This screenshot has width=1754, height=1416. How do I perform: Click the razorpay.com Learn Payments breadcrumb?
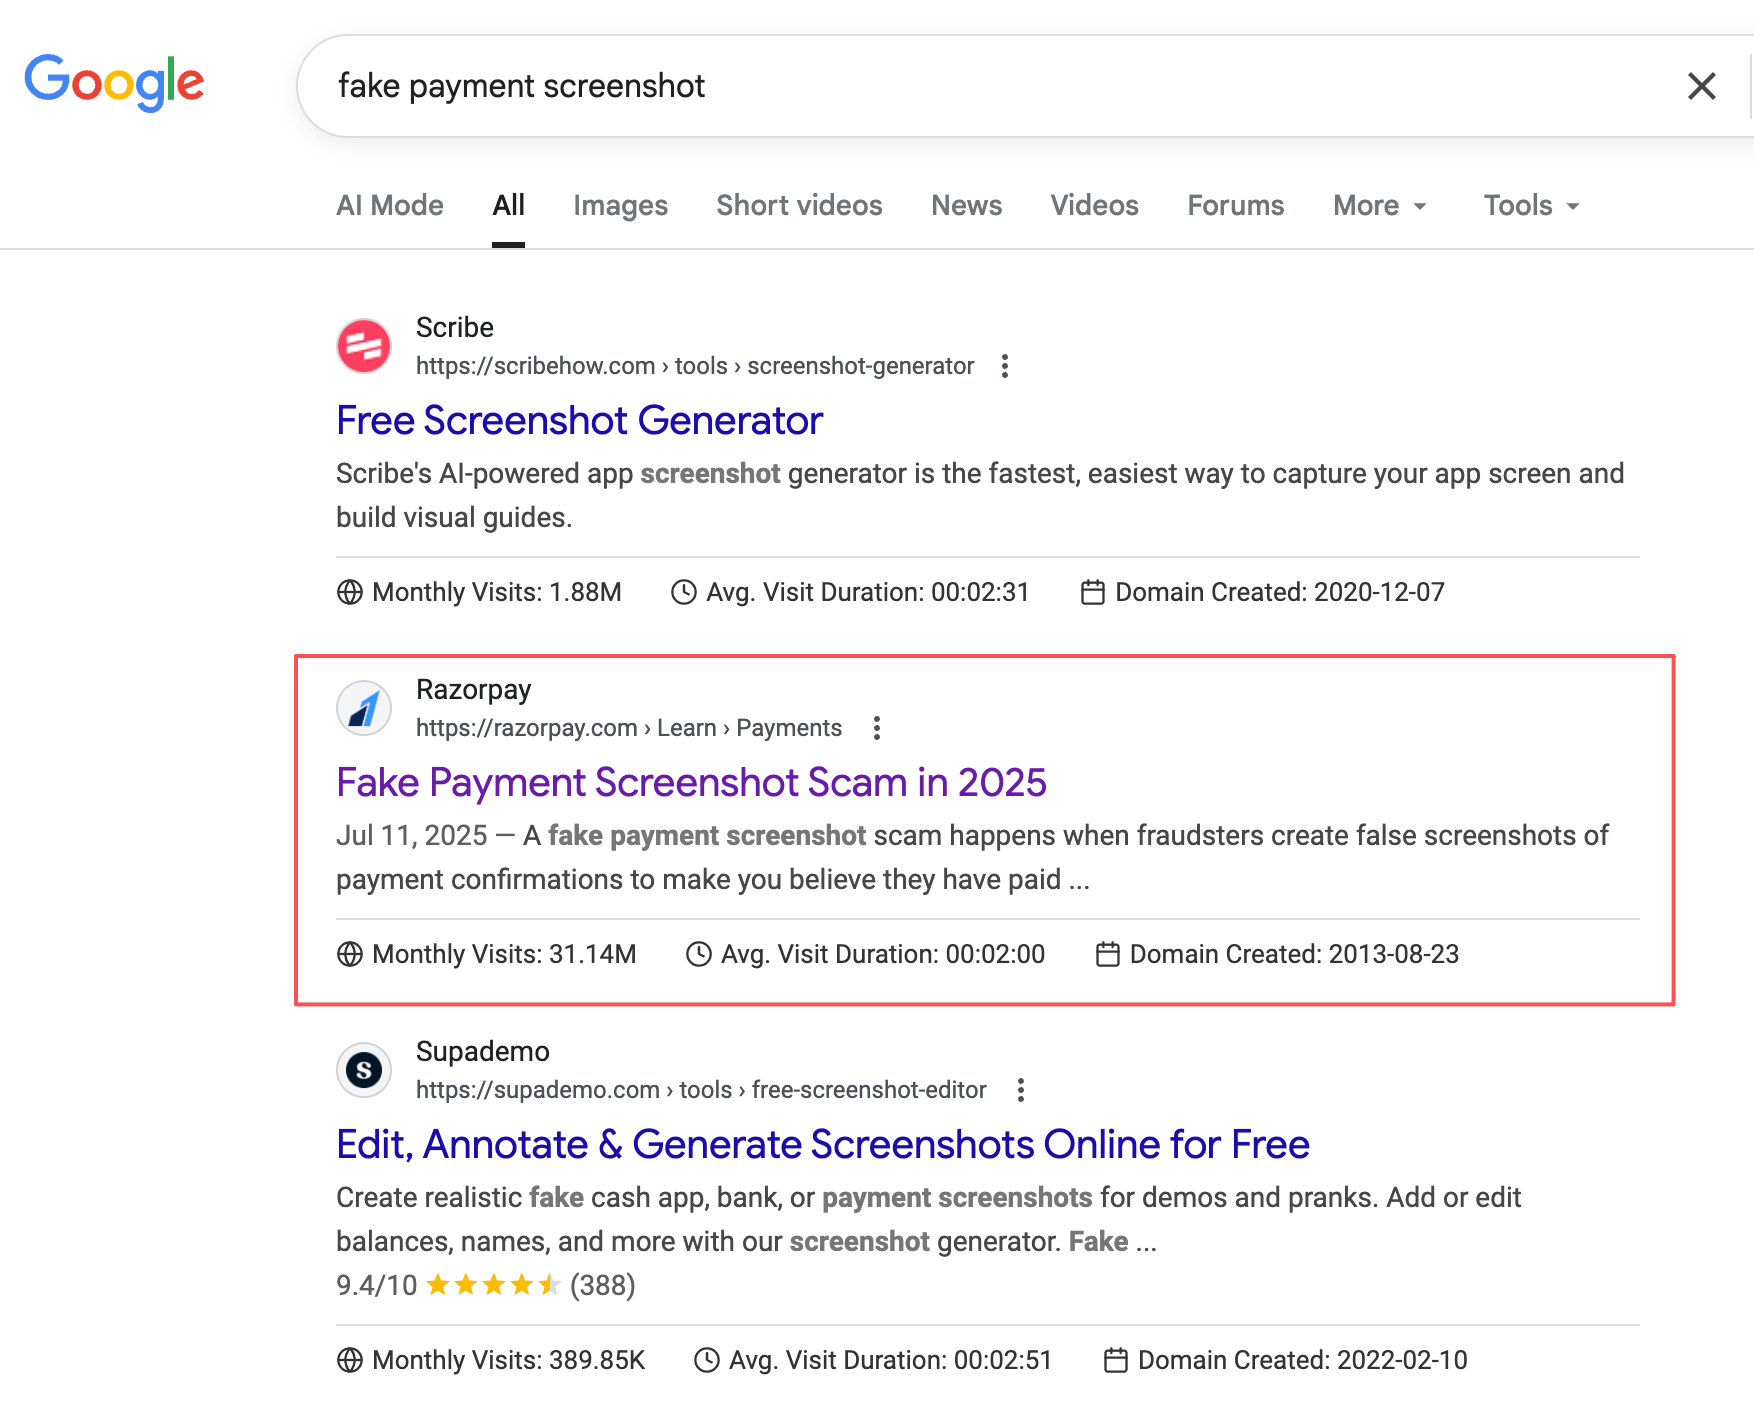coord(629,728)
